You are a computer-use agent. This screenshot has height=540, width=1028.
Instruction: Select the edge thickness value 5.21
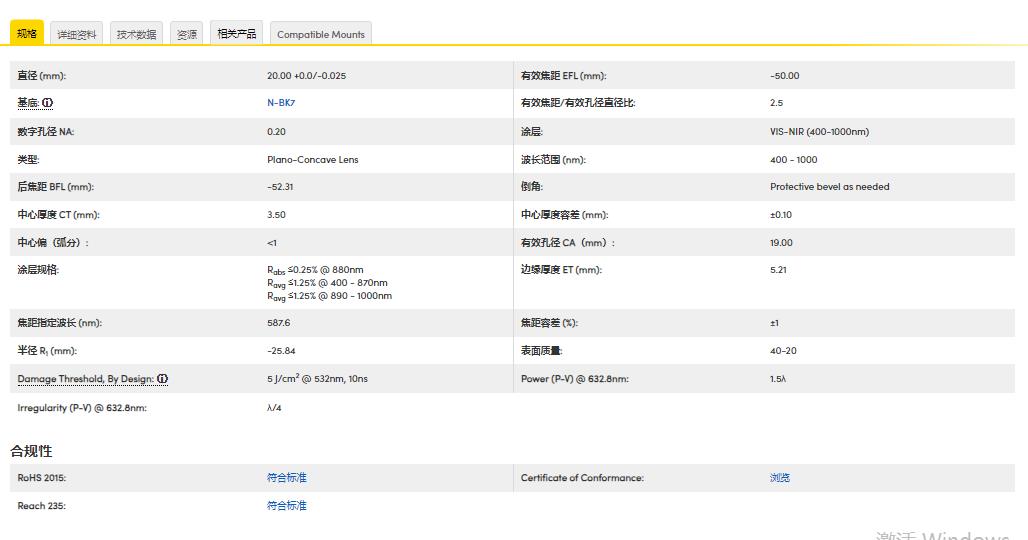(778, 270)
